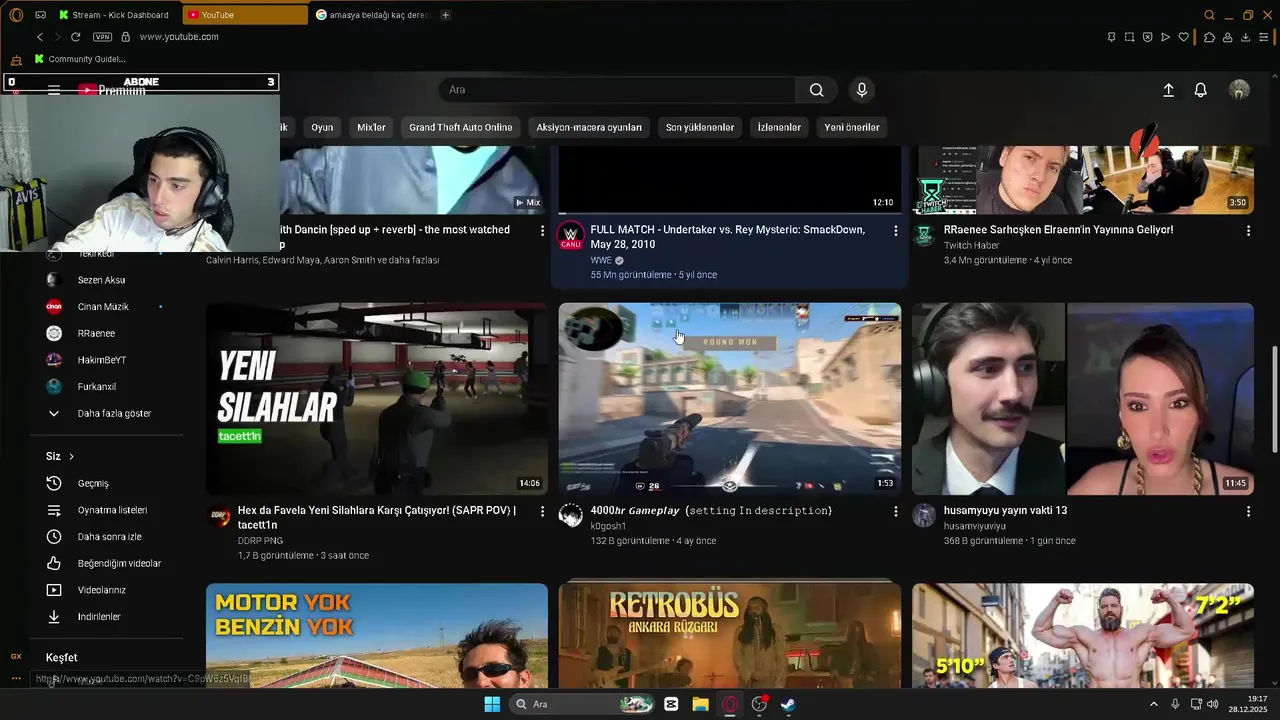Start voice search with microphone icon
Viewport: 1280px width, 720px height.
pyautogui.click(x=862, y=90)
